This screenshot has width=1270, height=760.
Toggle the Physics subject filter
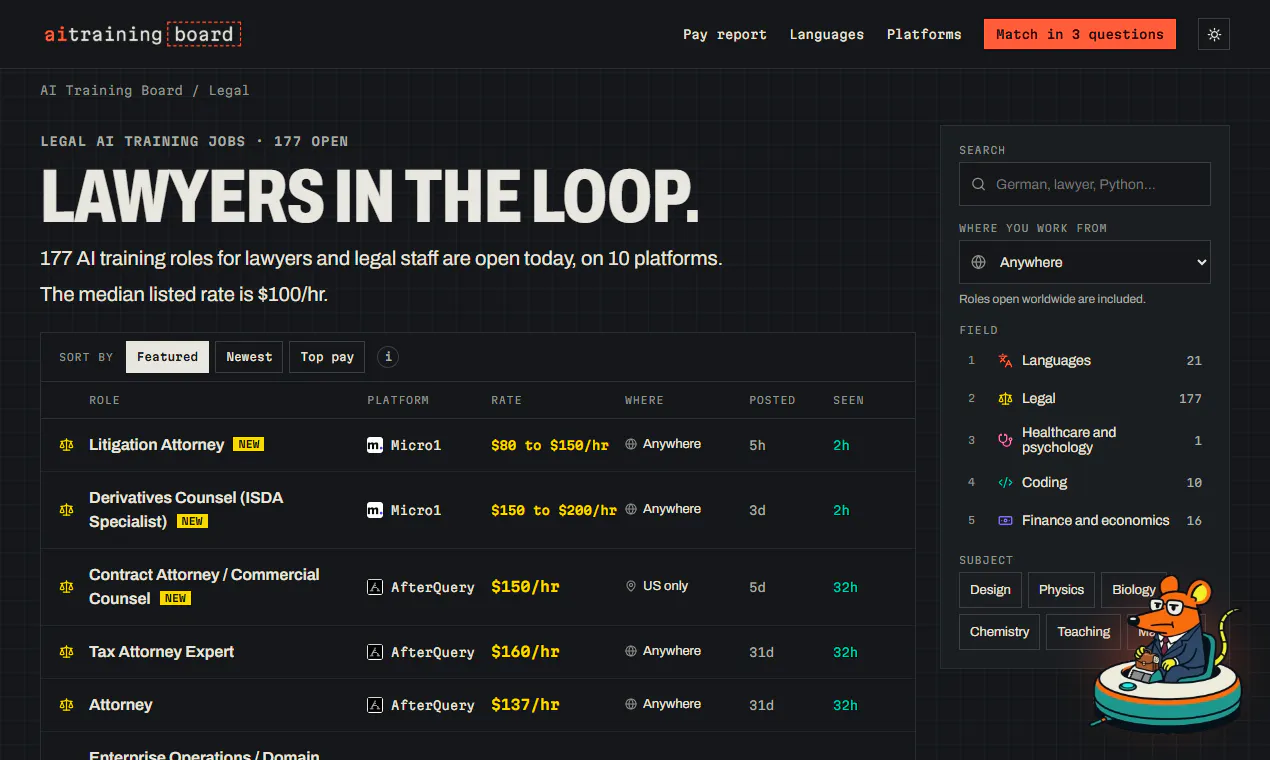coord(1062,590)
